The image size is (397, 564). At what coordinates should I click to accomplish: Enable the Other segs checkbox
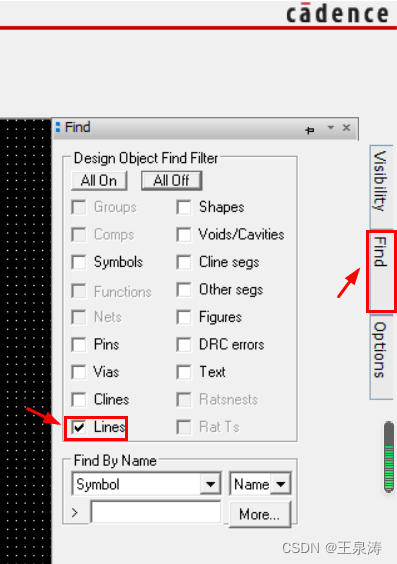[x=184, y=290]
